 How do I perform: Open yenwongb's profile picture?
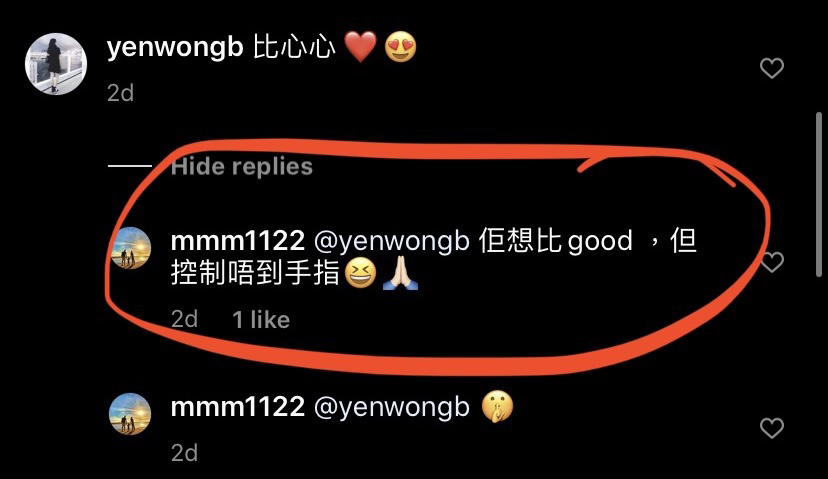55,64
